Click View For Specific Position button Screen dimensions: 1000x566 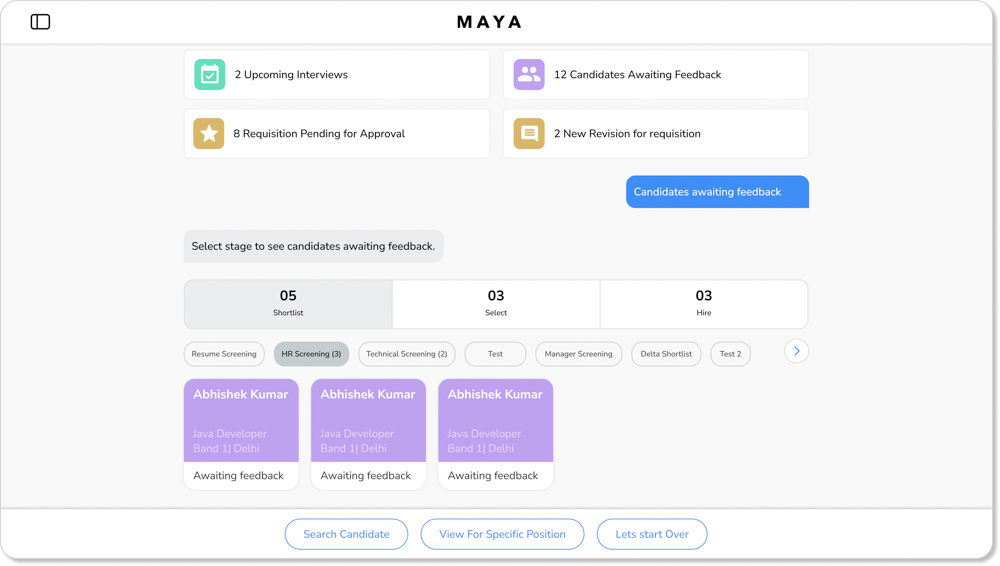click(502, 534)
